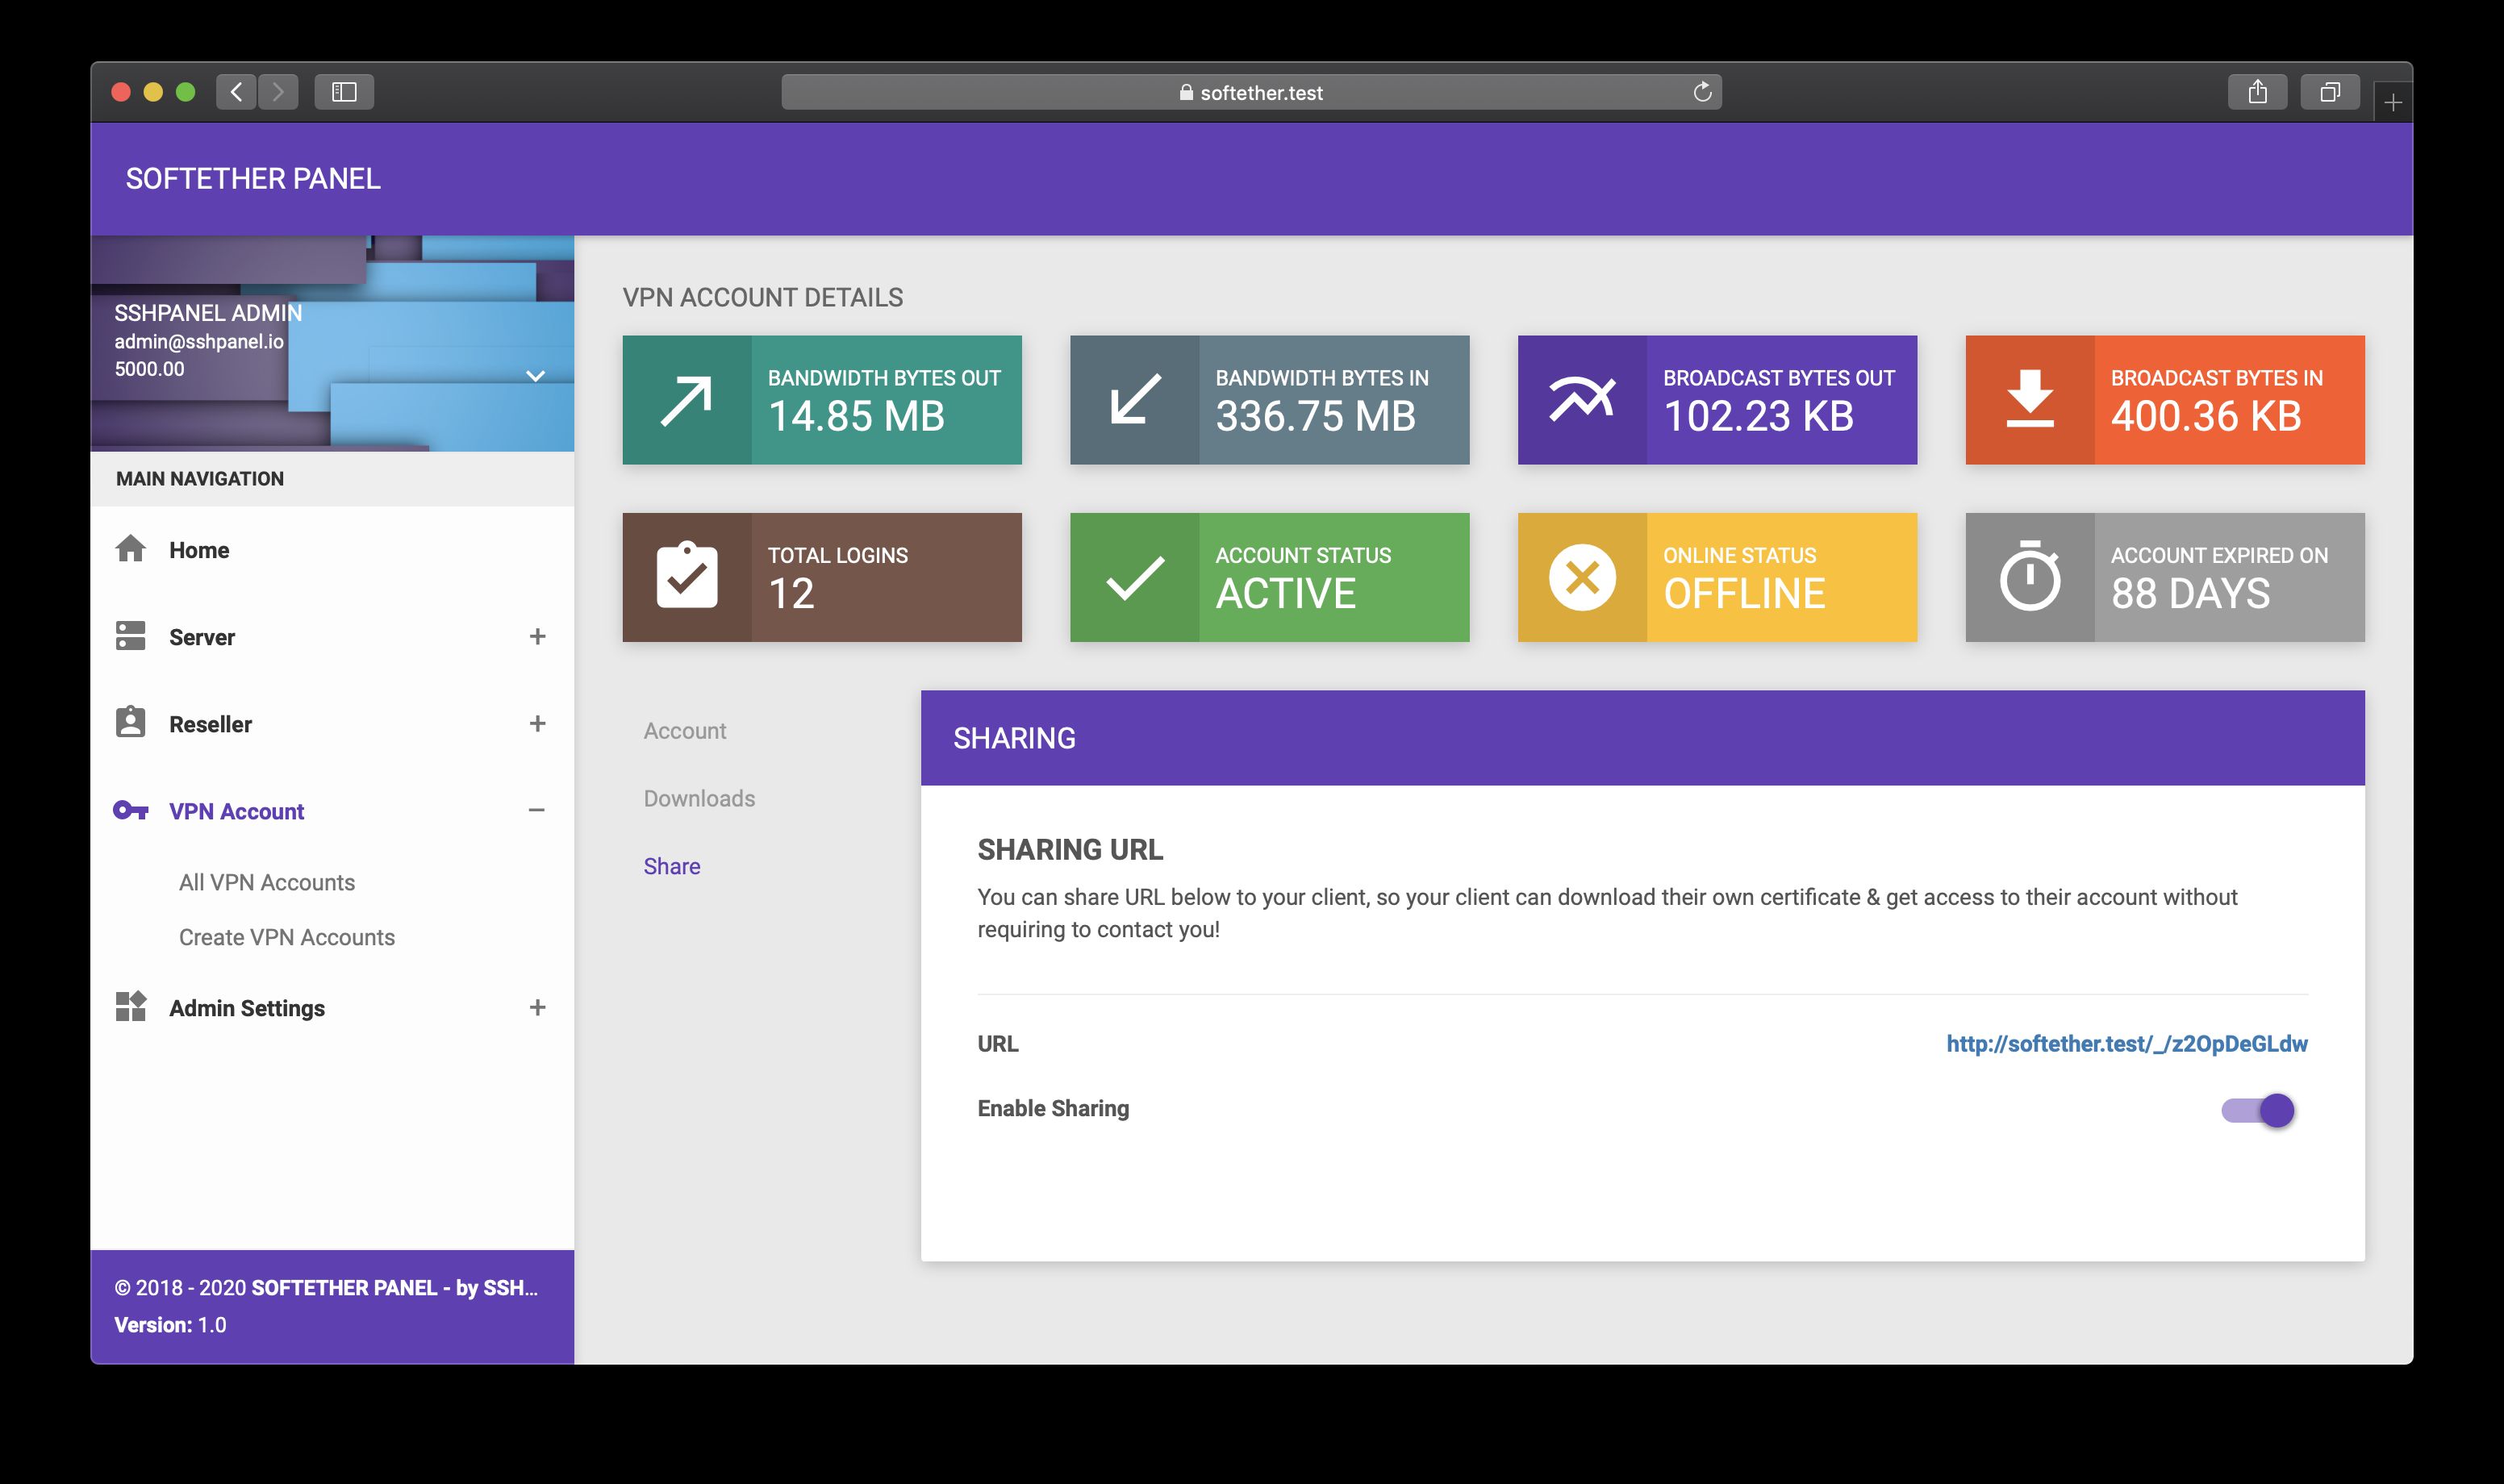This screenshot has width=2504, height=1484.
Task: Open the softether.test sharing URL link
Action: tap(2127, 1044)
